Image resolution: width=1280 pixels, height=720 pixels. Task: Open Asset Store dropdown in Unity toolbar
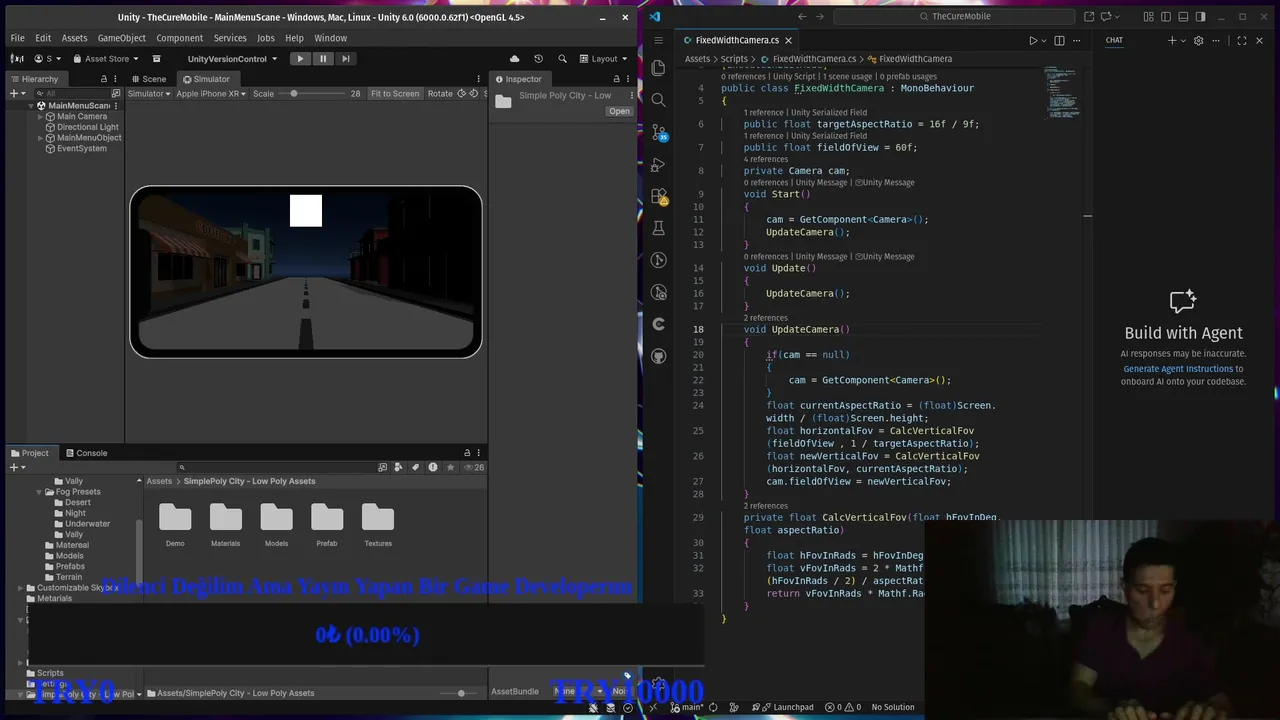[x=106, y=59]
